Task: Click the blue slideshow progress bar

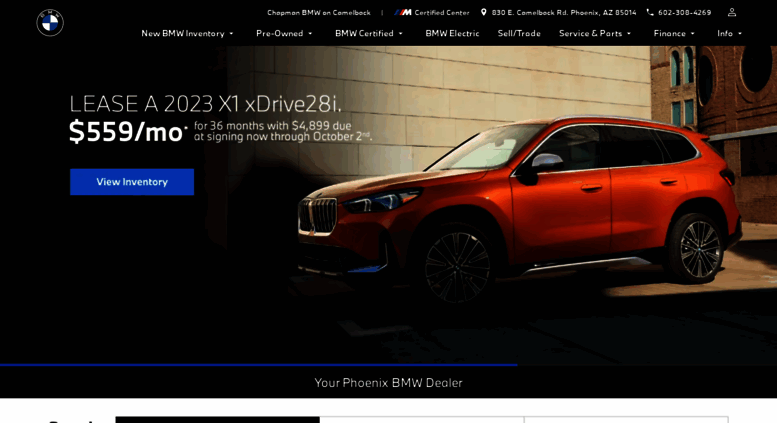Action: point(259,365)
